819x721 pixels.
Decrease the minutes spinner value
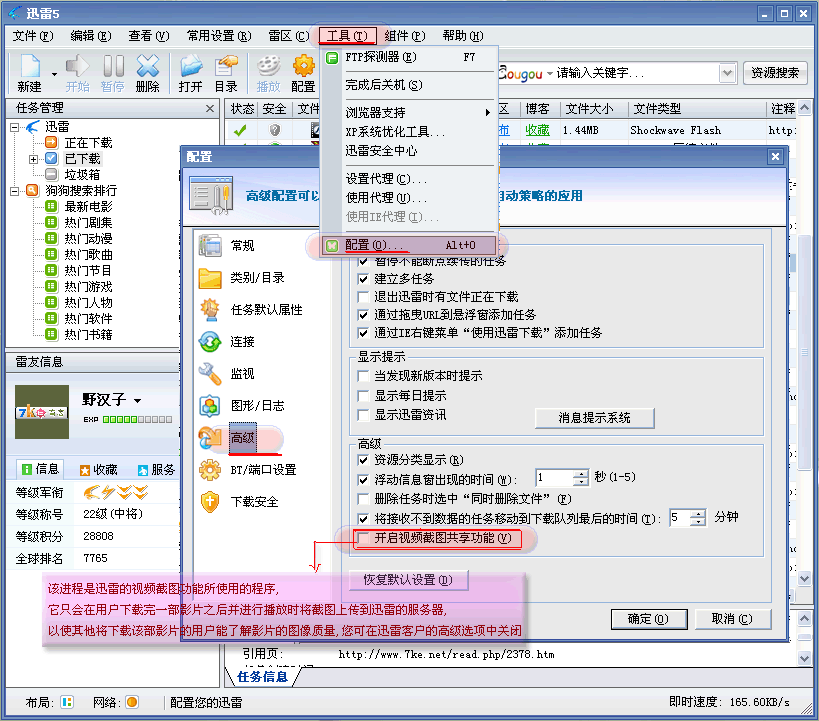click(x=698, y=522)
